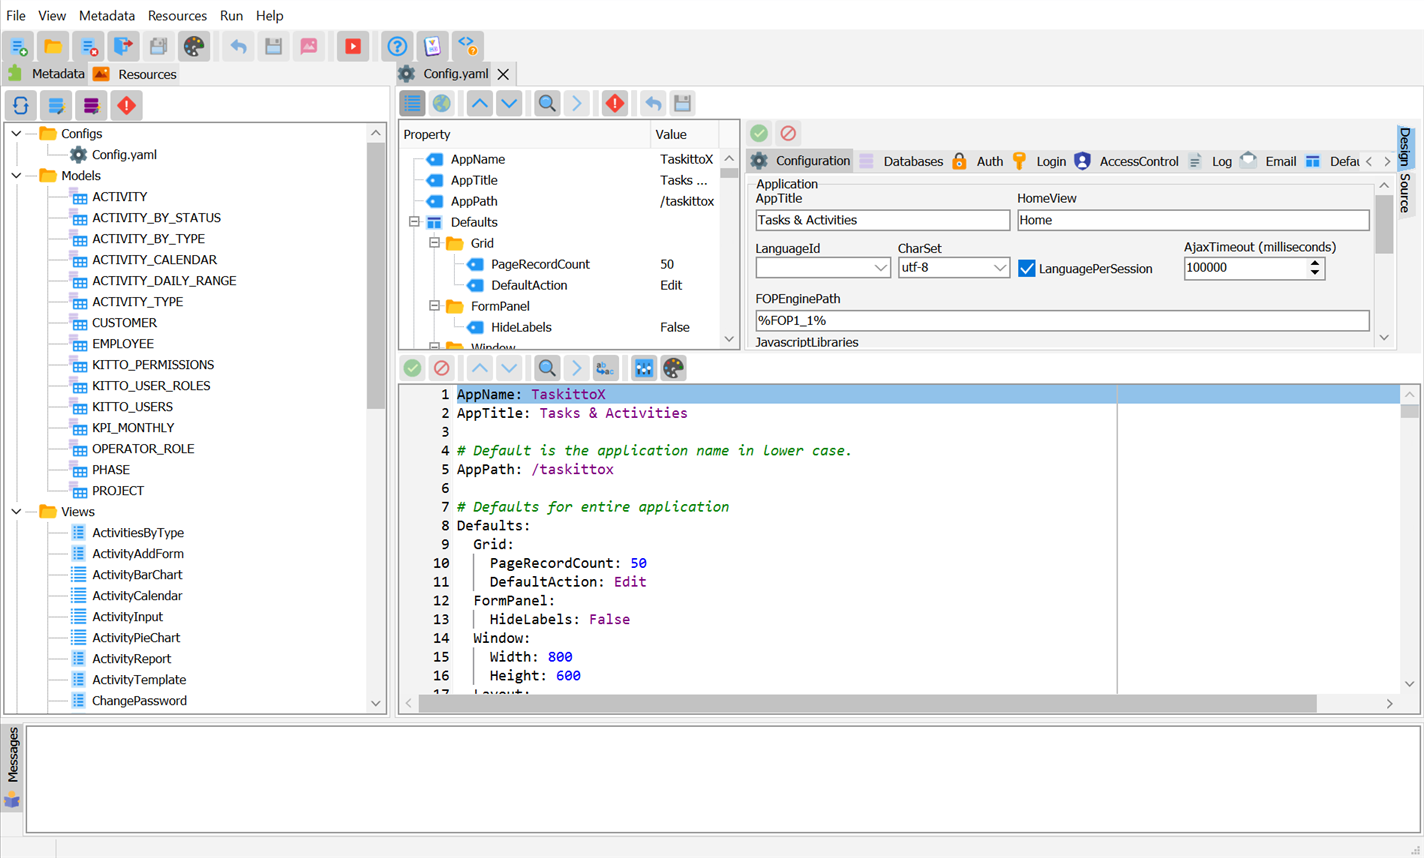Viewport: 1424px width, 858px height.
Task: Increase the AjaxTimeout value using up stepper
Action: 1315,263
